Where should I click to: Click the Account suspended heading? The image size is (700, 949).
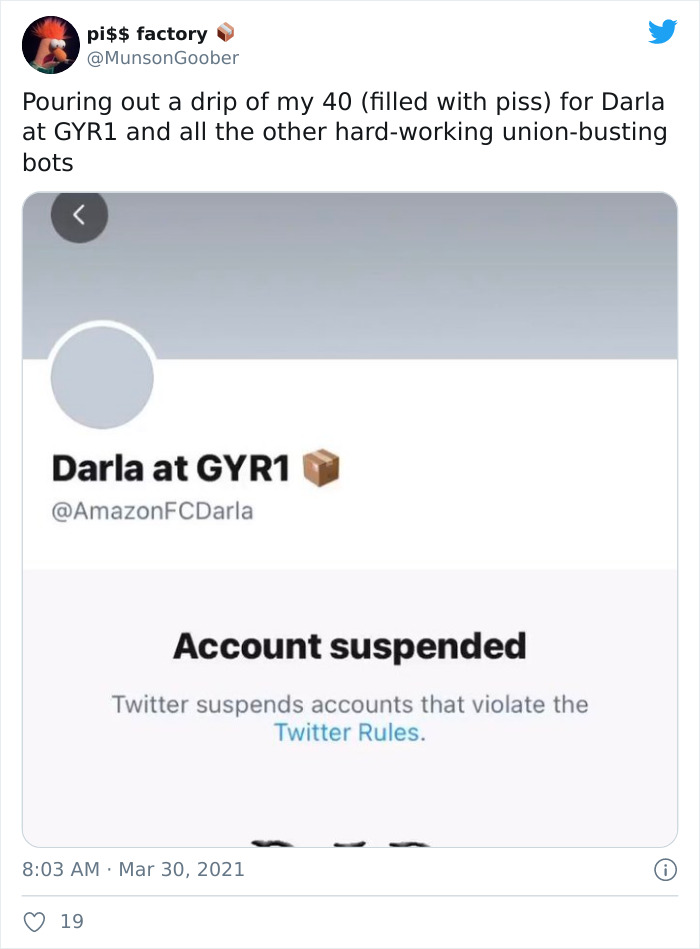coord(349,646)
